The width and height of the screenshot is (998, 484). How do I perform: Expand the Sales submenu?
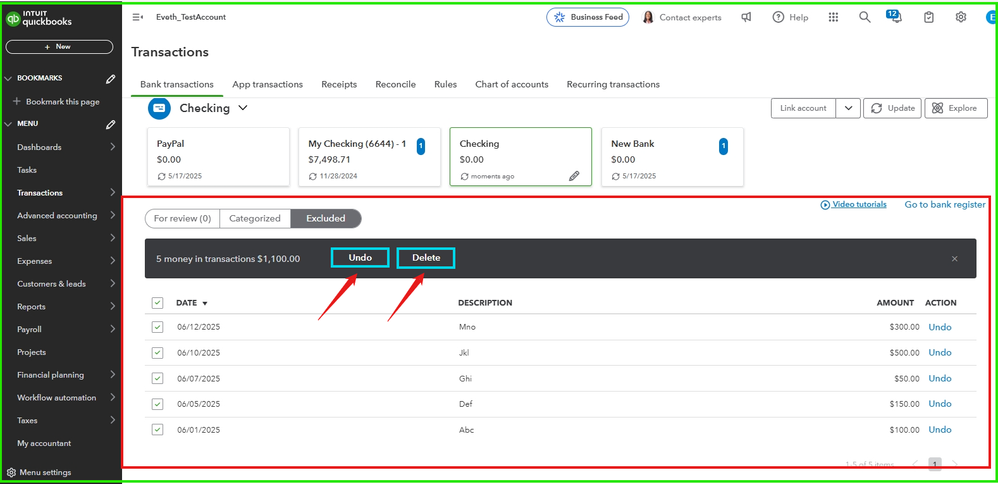pyautogui.click(x=113, y=238)
